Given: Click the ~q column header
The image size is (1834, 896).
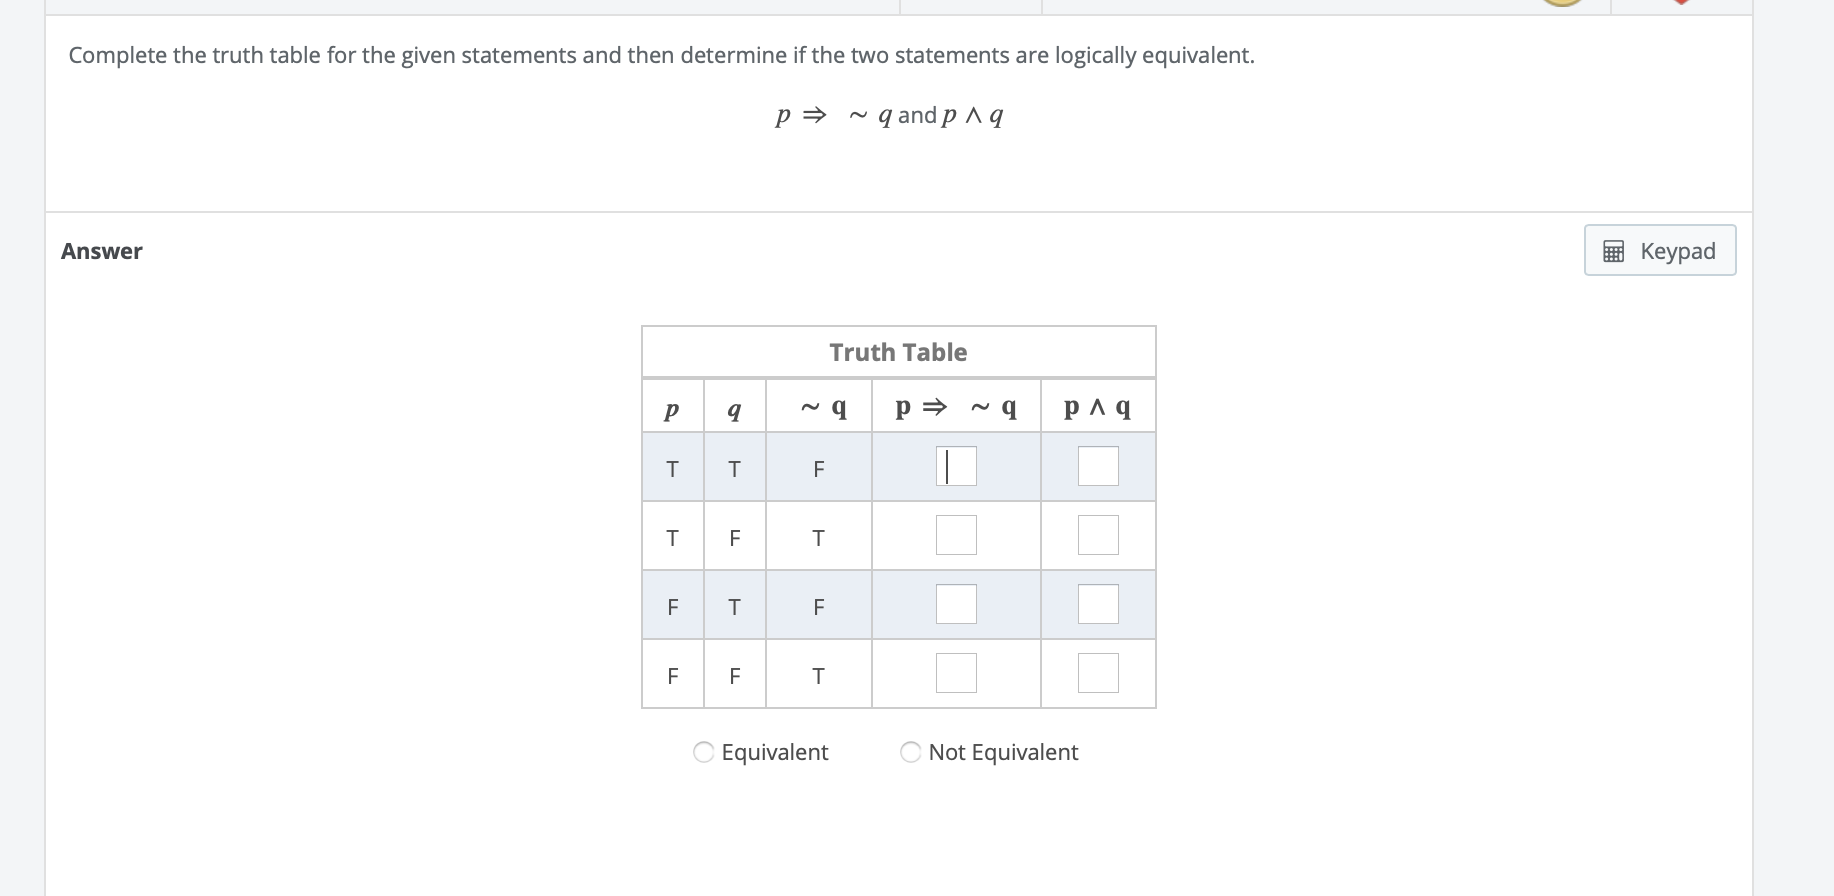Looking at the screenshot, I should coord(819,406).
